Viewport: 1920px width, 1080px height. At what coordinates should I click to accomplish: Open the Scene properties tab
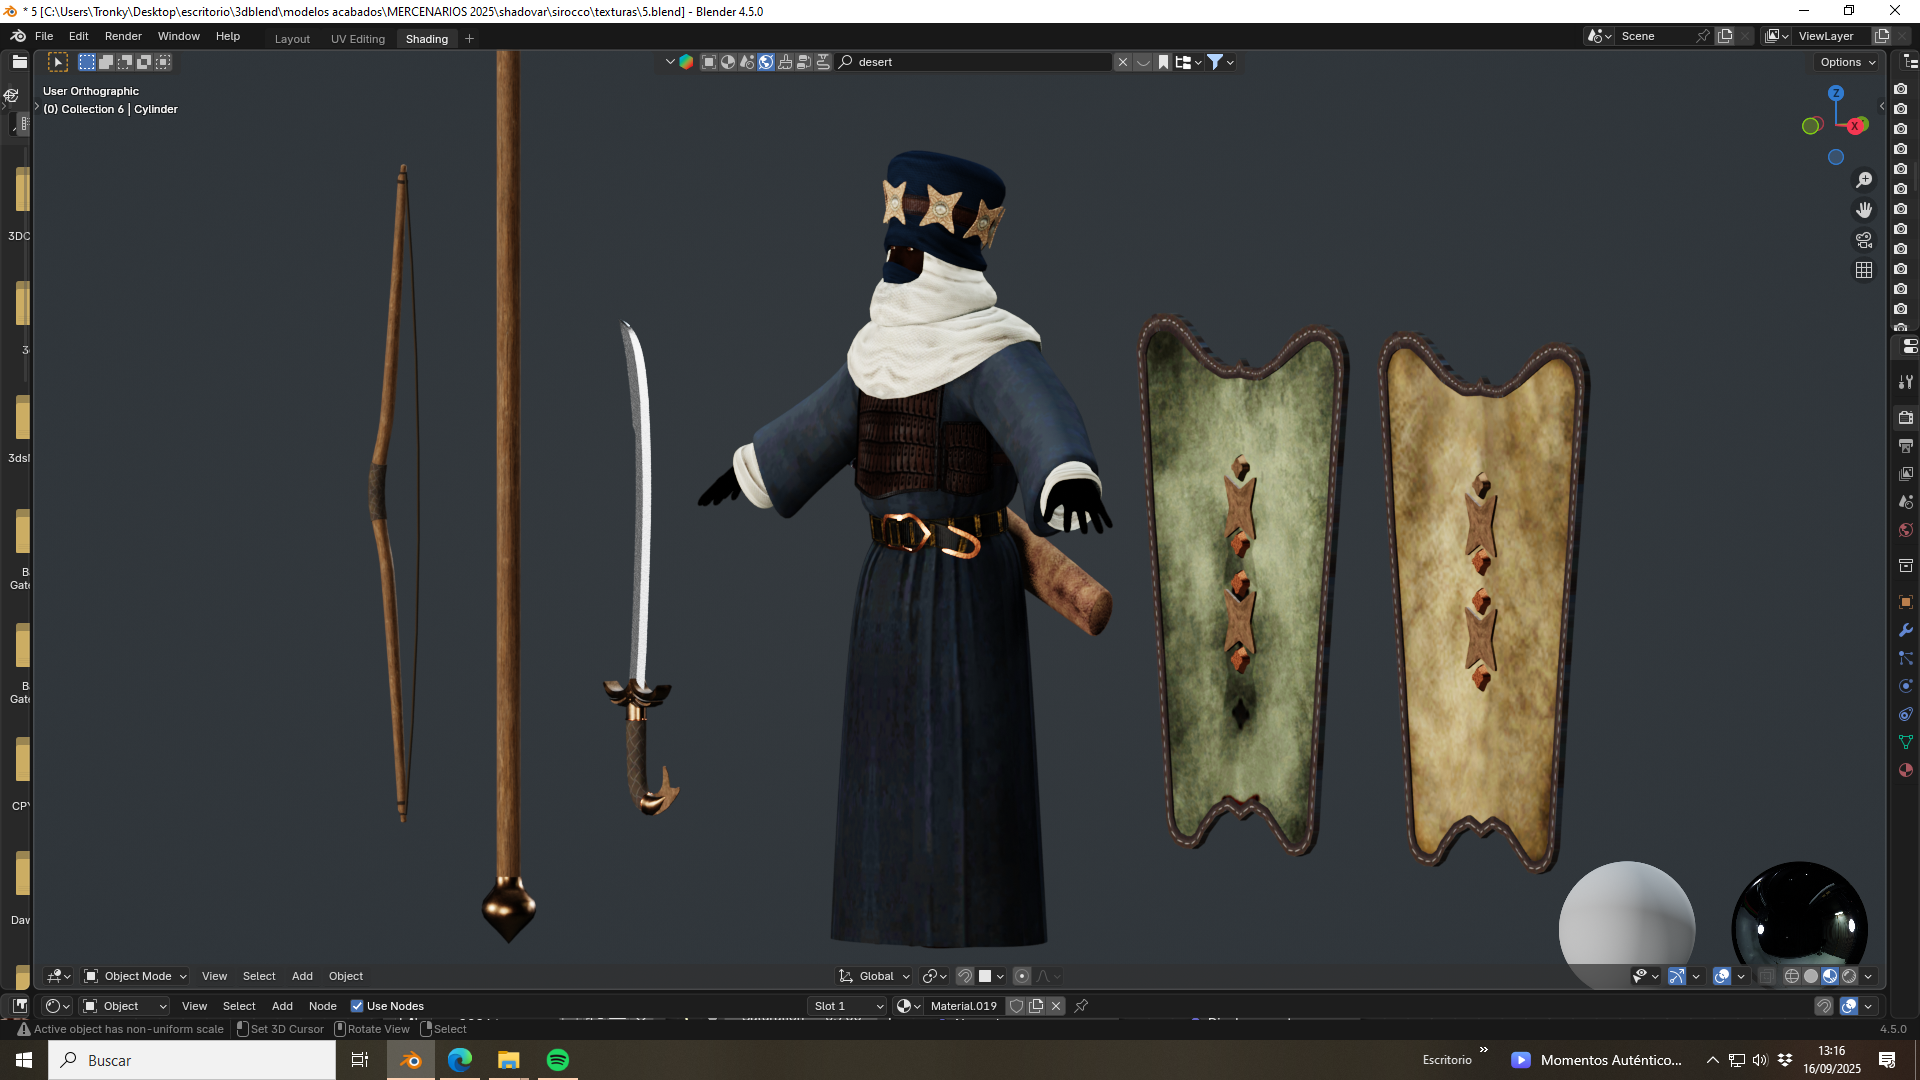(1906, 502)
